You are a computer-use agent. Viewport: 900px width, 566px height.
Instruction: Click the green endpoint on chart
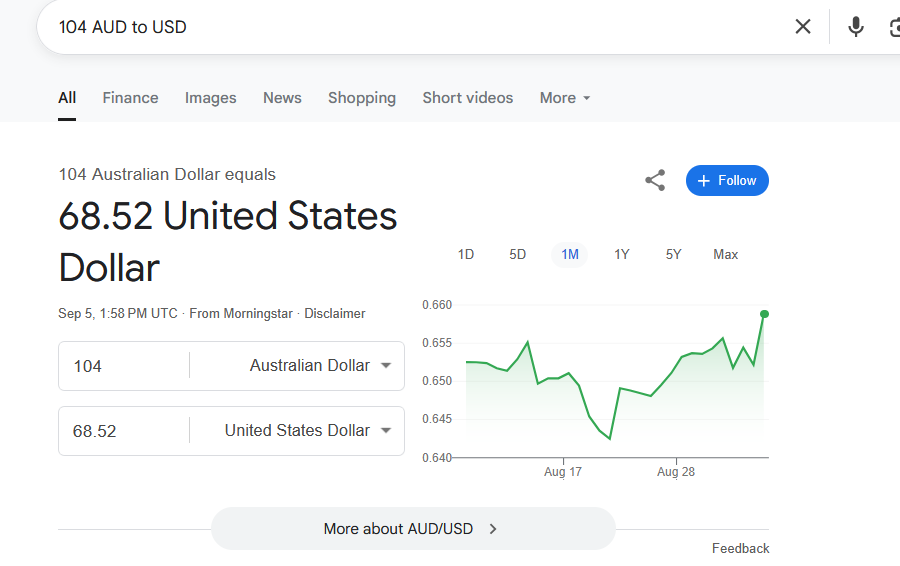764,314
